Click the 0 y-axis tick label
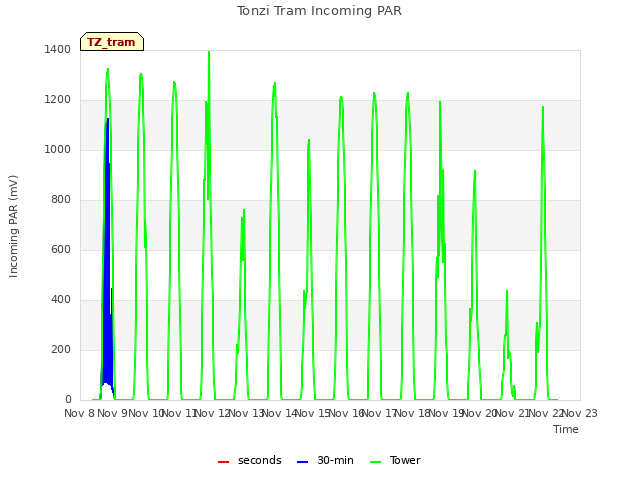The height and width of the screenshot is (480, 640). pos(68,400)
